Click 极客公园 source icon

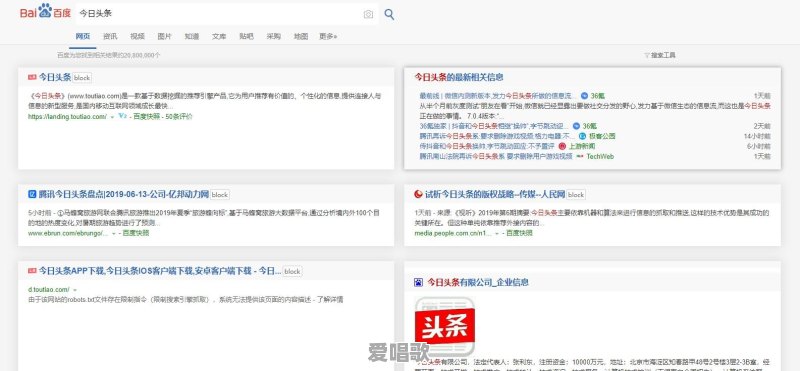coord(582,136)
